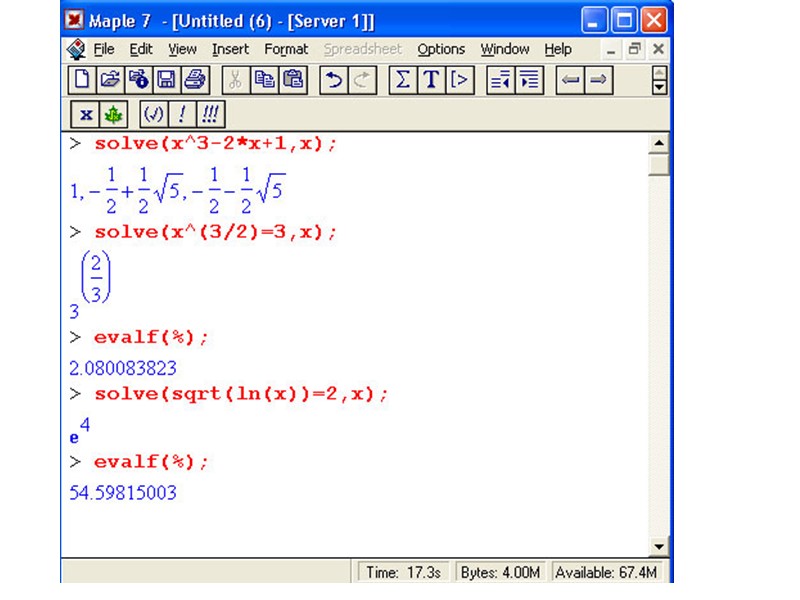Screen dimensions: 800x600
Task: Go back with left arrow icon
Action: point(570,80)
